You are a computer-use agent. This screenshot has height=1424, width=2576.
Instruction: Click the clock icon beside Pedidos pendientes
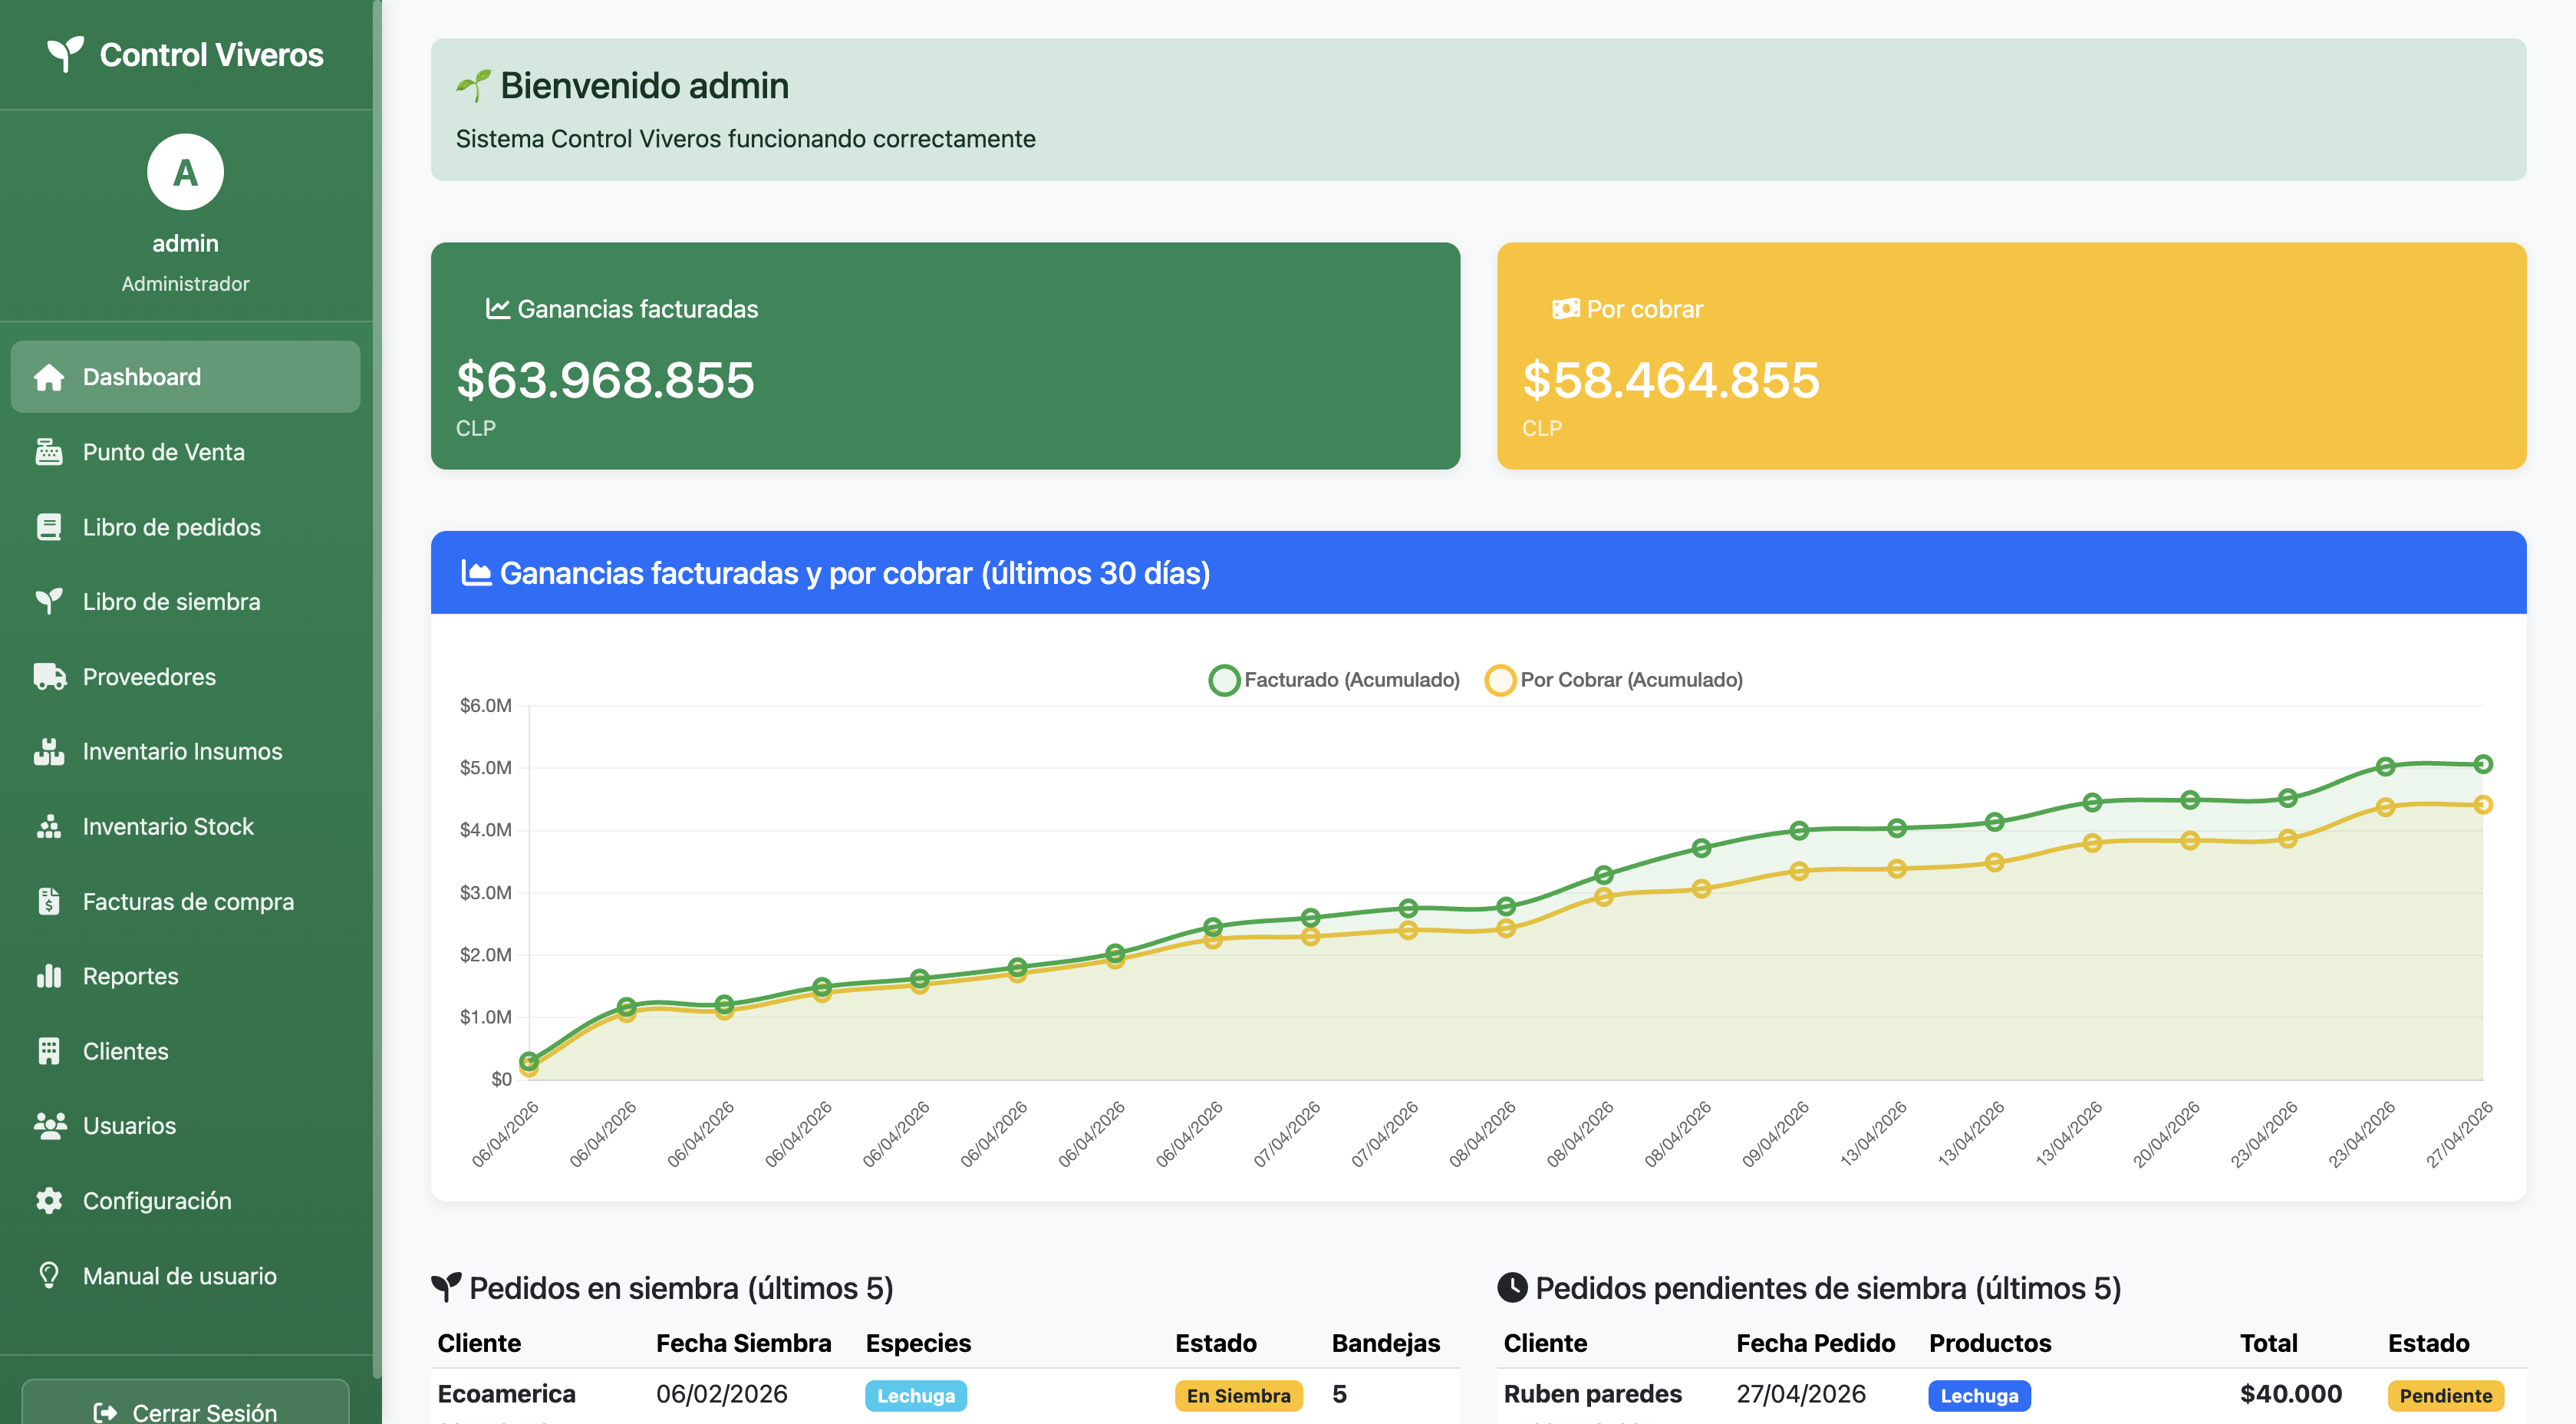(x=1513, y=1288)
